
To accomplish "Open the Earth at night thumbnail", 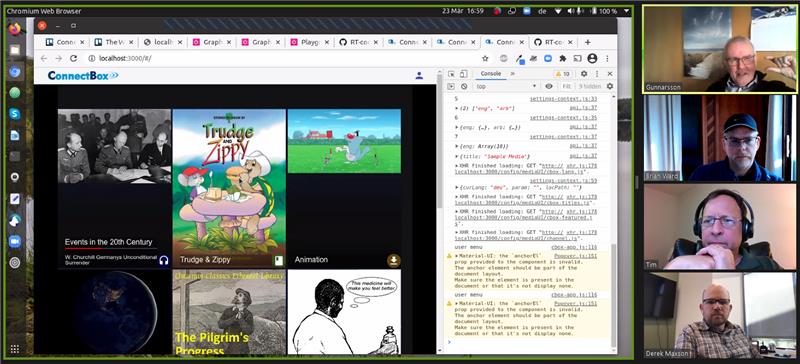I will point(114,312).
